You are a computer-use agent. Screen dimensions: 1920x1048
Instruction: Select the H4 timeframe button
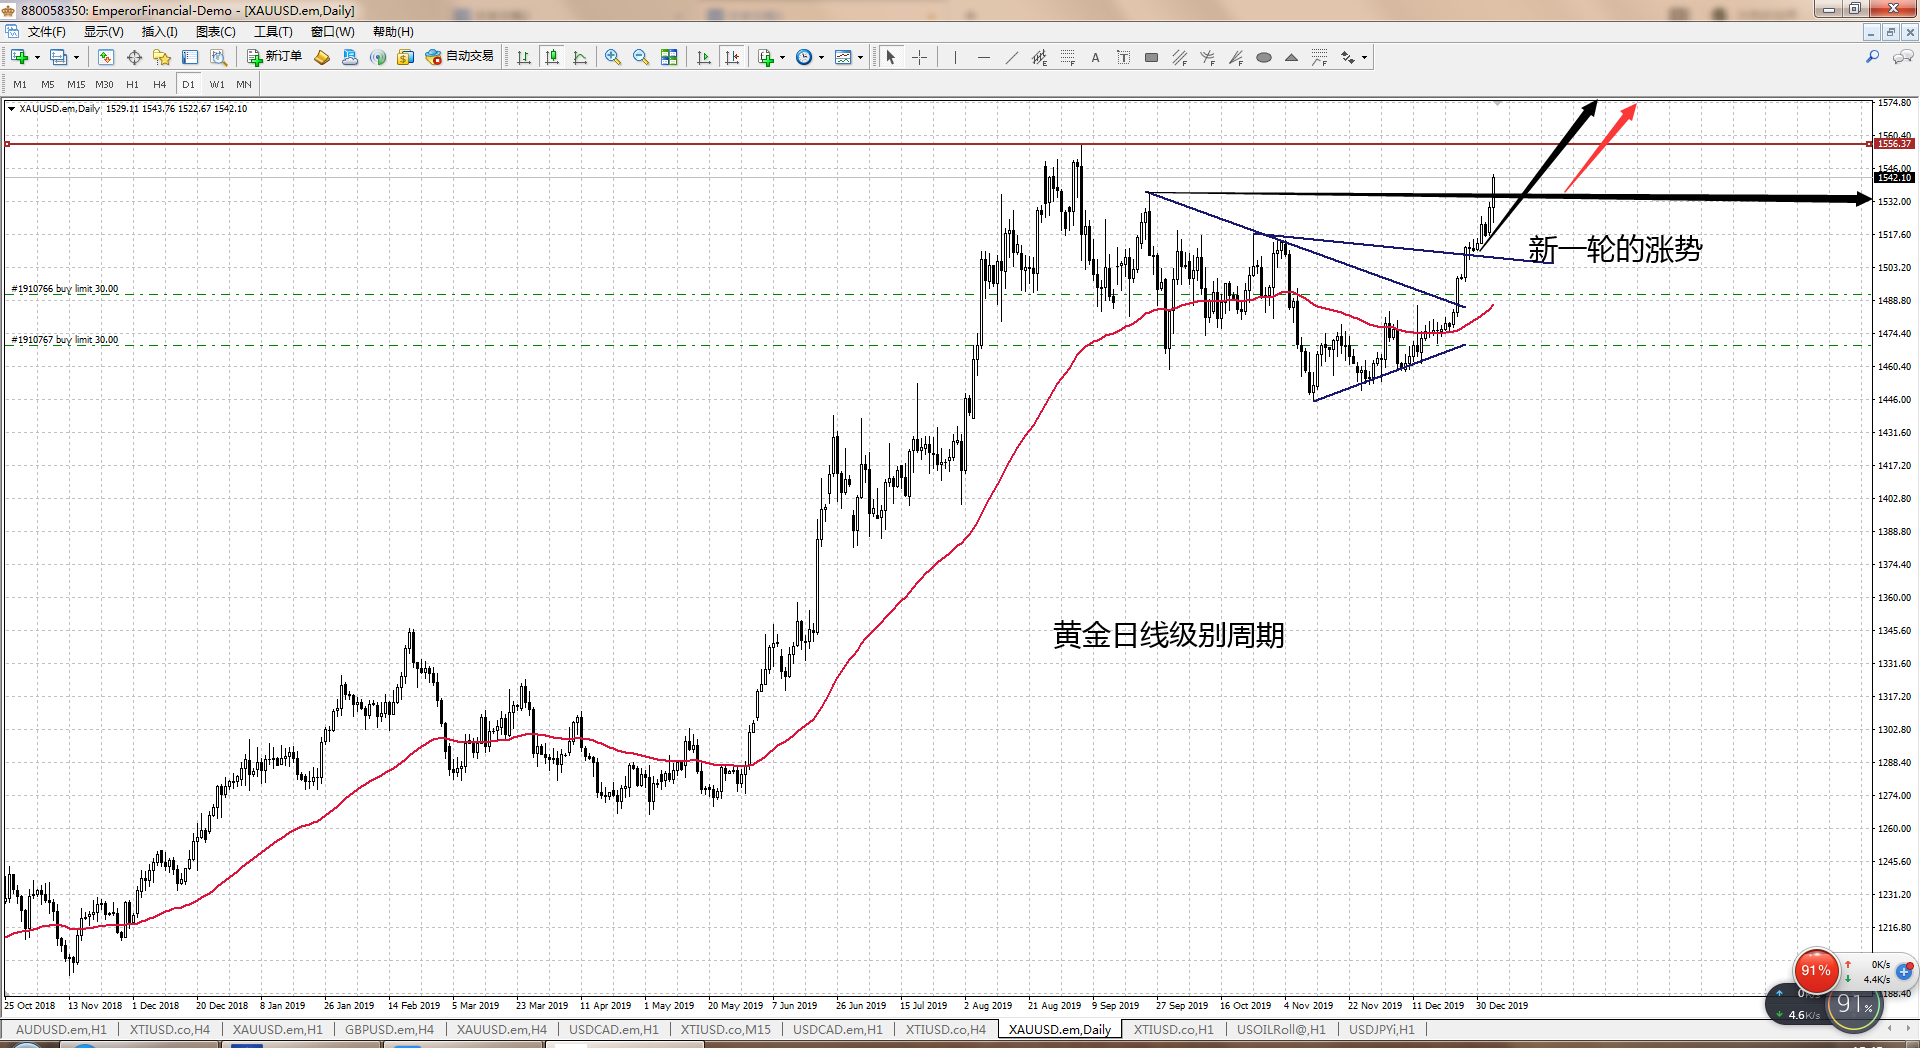(x=160, y=84)
